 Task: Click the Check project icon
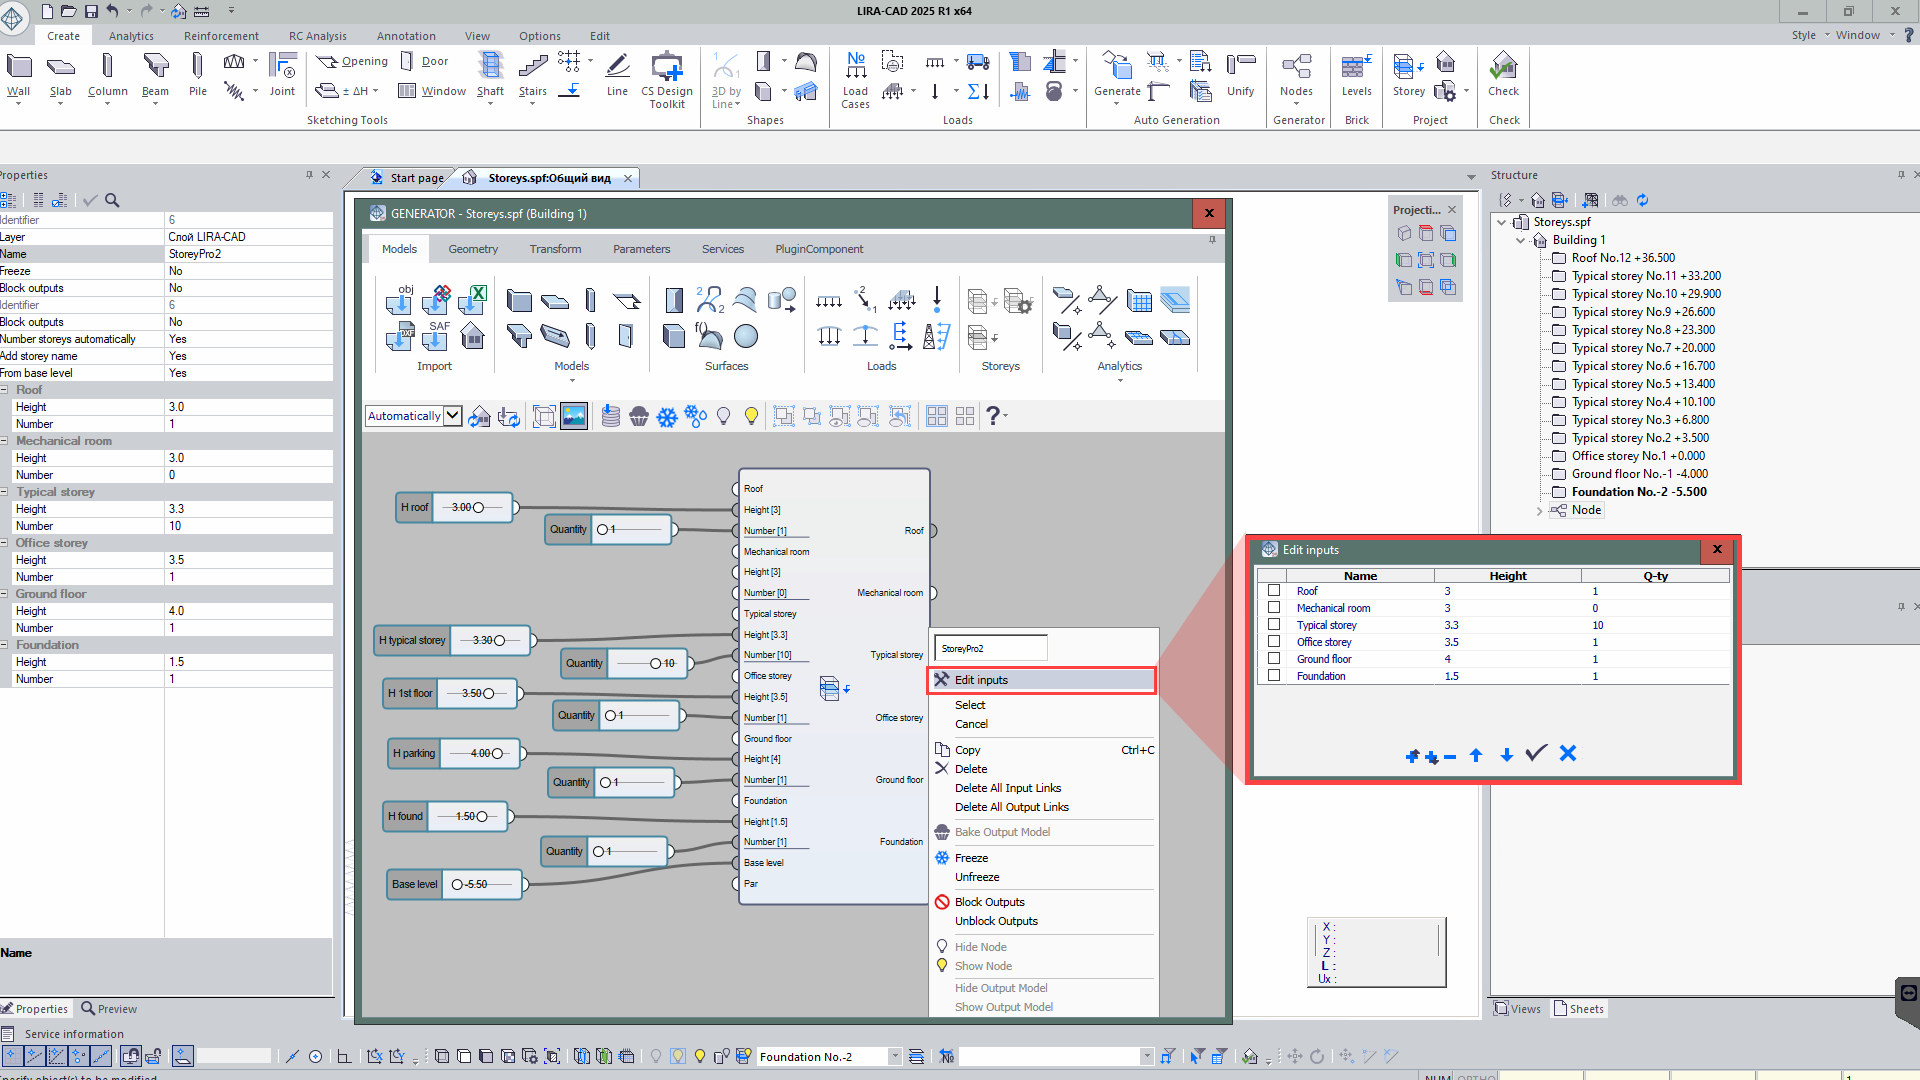pyautogui.click(x=1503, y=68)
